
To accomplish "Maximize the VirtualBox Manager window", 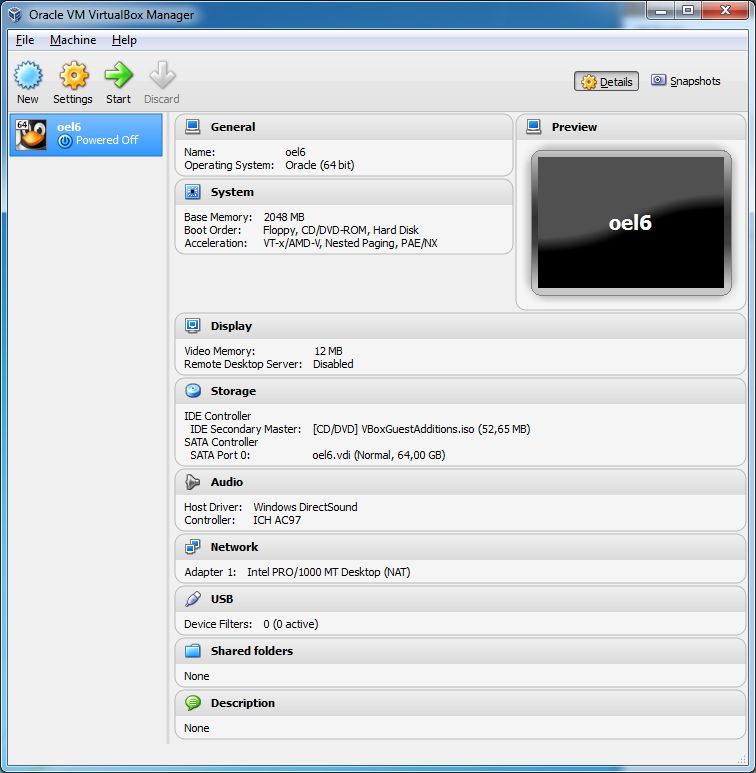I will [687, 10].
